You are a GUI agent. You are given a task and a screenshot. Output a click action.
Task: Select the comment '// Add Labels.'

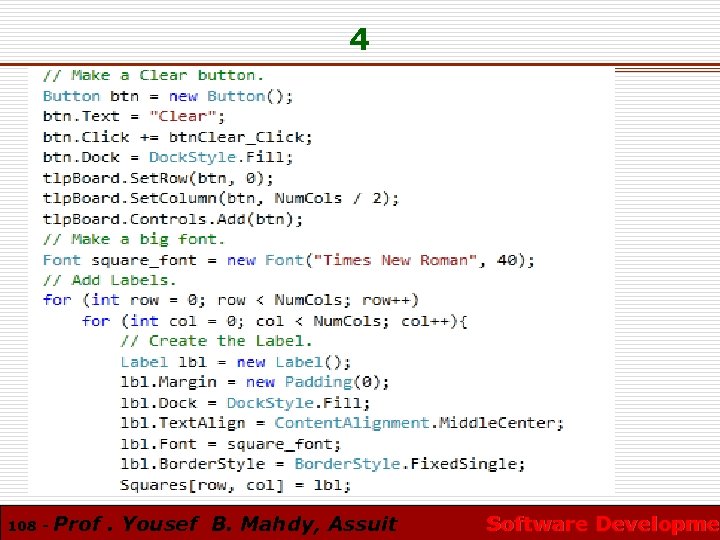pos(109,280)
